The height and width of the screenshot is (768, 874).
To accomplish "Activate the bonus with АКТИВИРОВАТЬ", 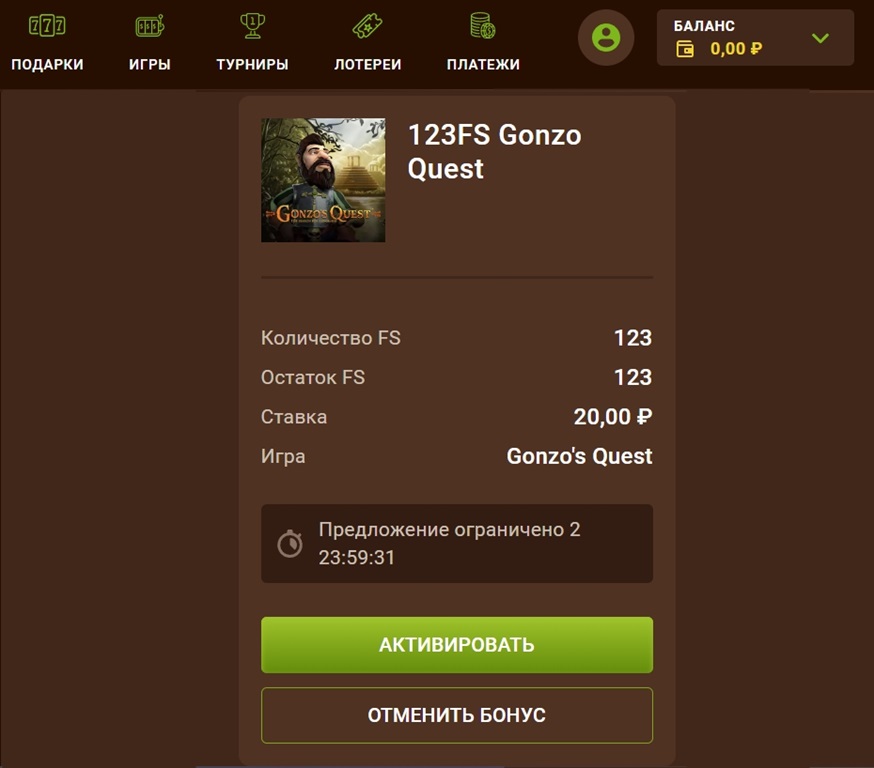I will [x=457, y=645].
